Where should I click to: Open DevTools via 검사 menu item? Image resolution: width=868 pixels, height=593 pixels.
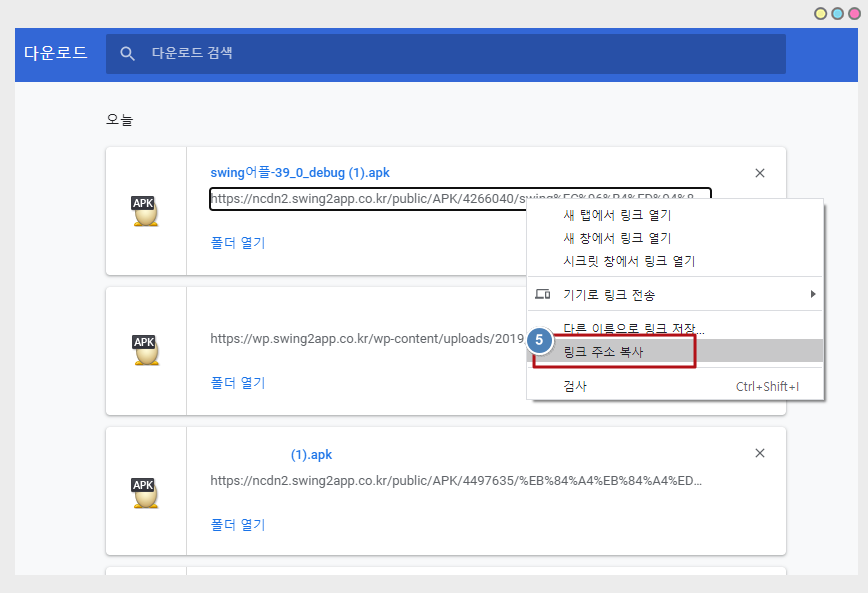click(575, 386)
